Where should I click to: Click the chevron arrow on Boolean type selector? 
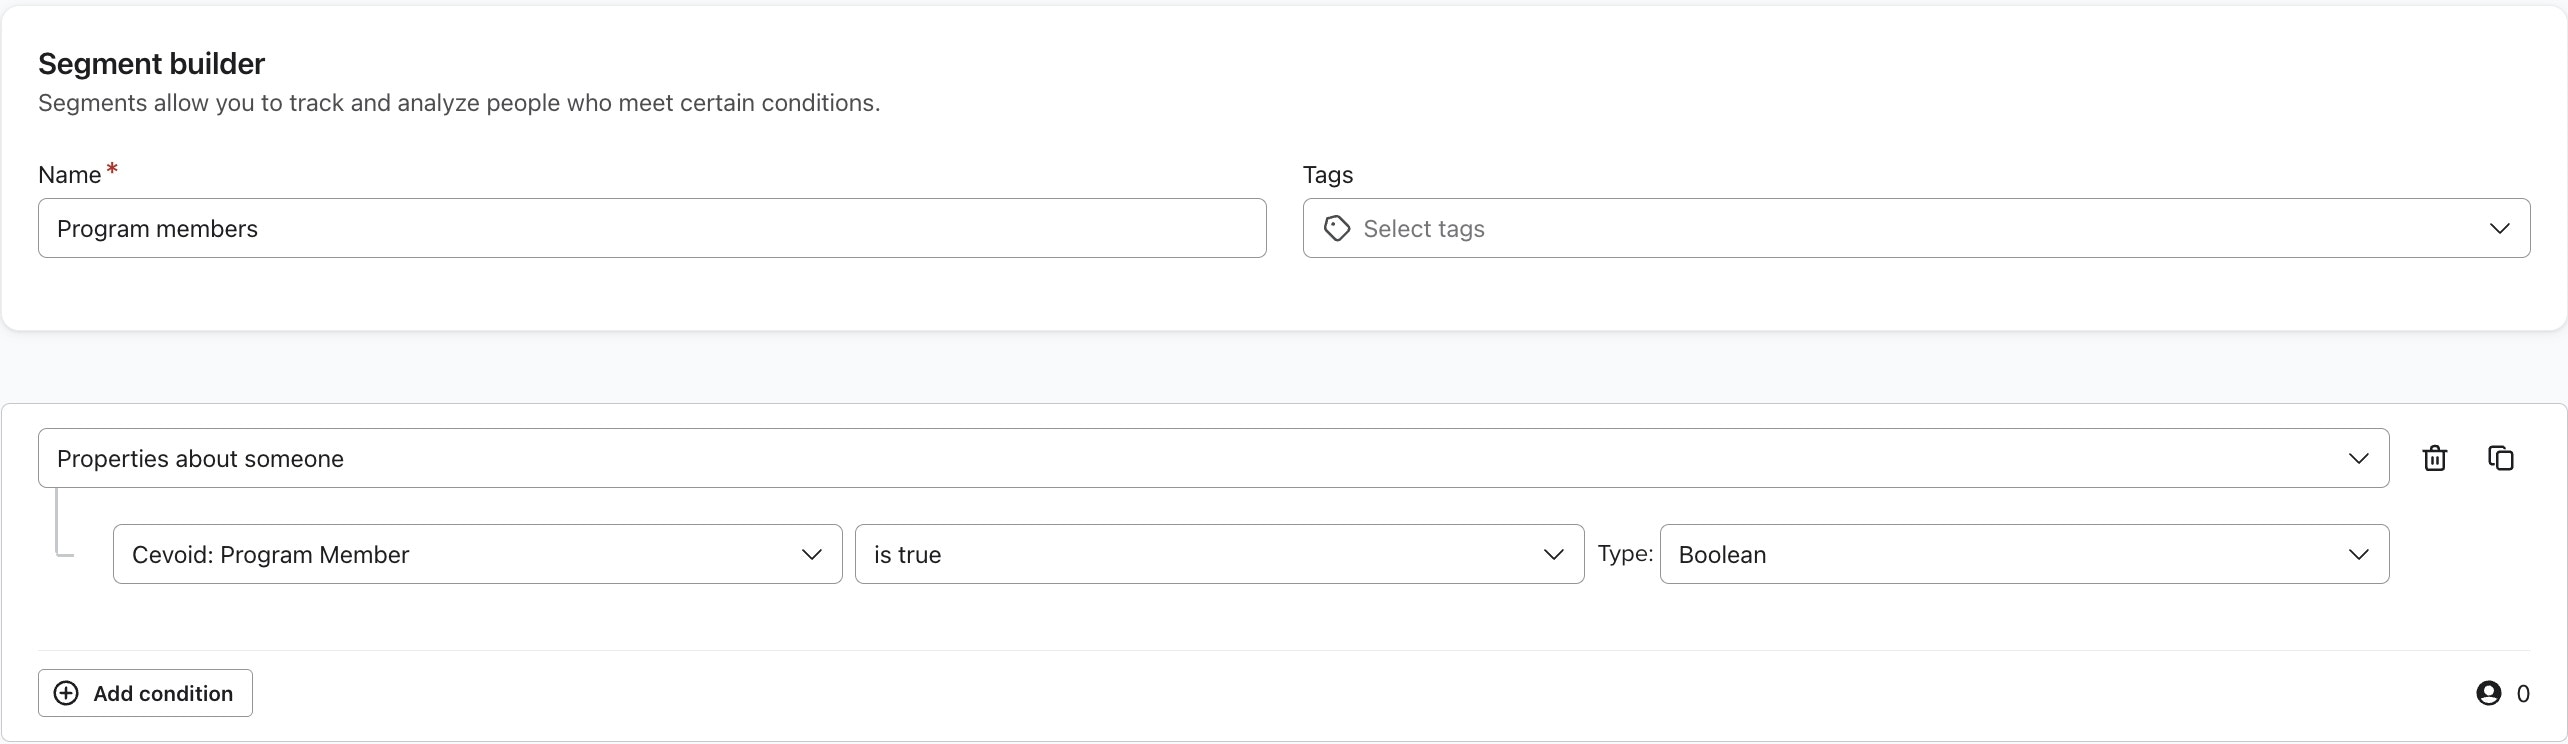pyautogui.click(x=2359, y=554)
